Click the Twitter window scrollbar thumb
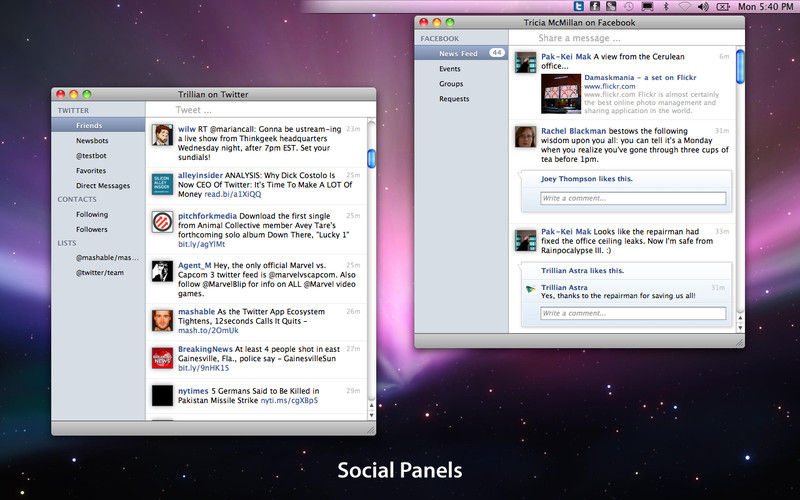Screen dimensions: 800x500 click(371, 158)
